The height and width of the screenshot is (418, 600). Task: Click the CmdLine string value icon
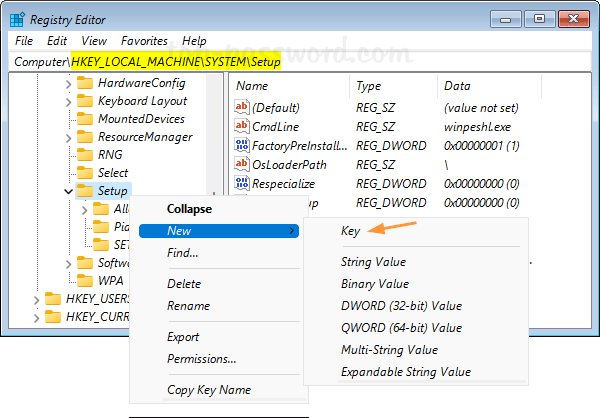point(241,126)
